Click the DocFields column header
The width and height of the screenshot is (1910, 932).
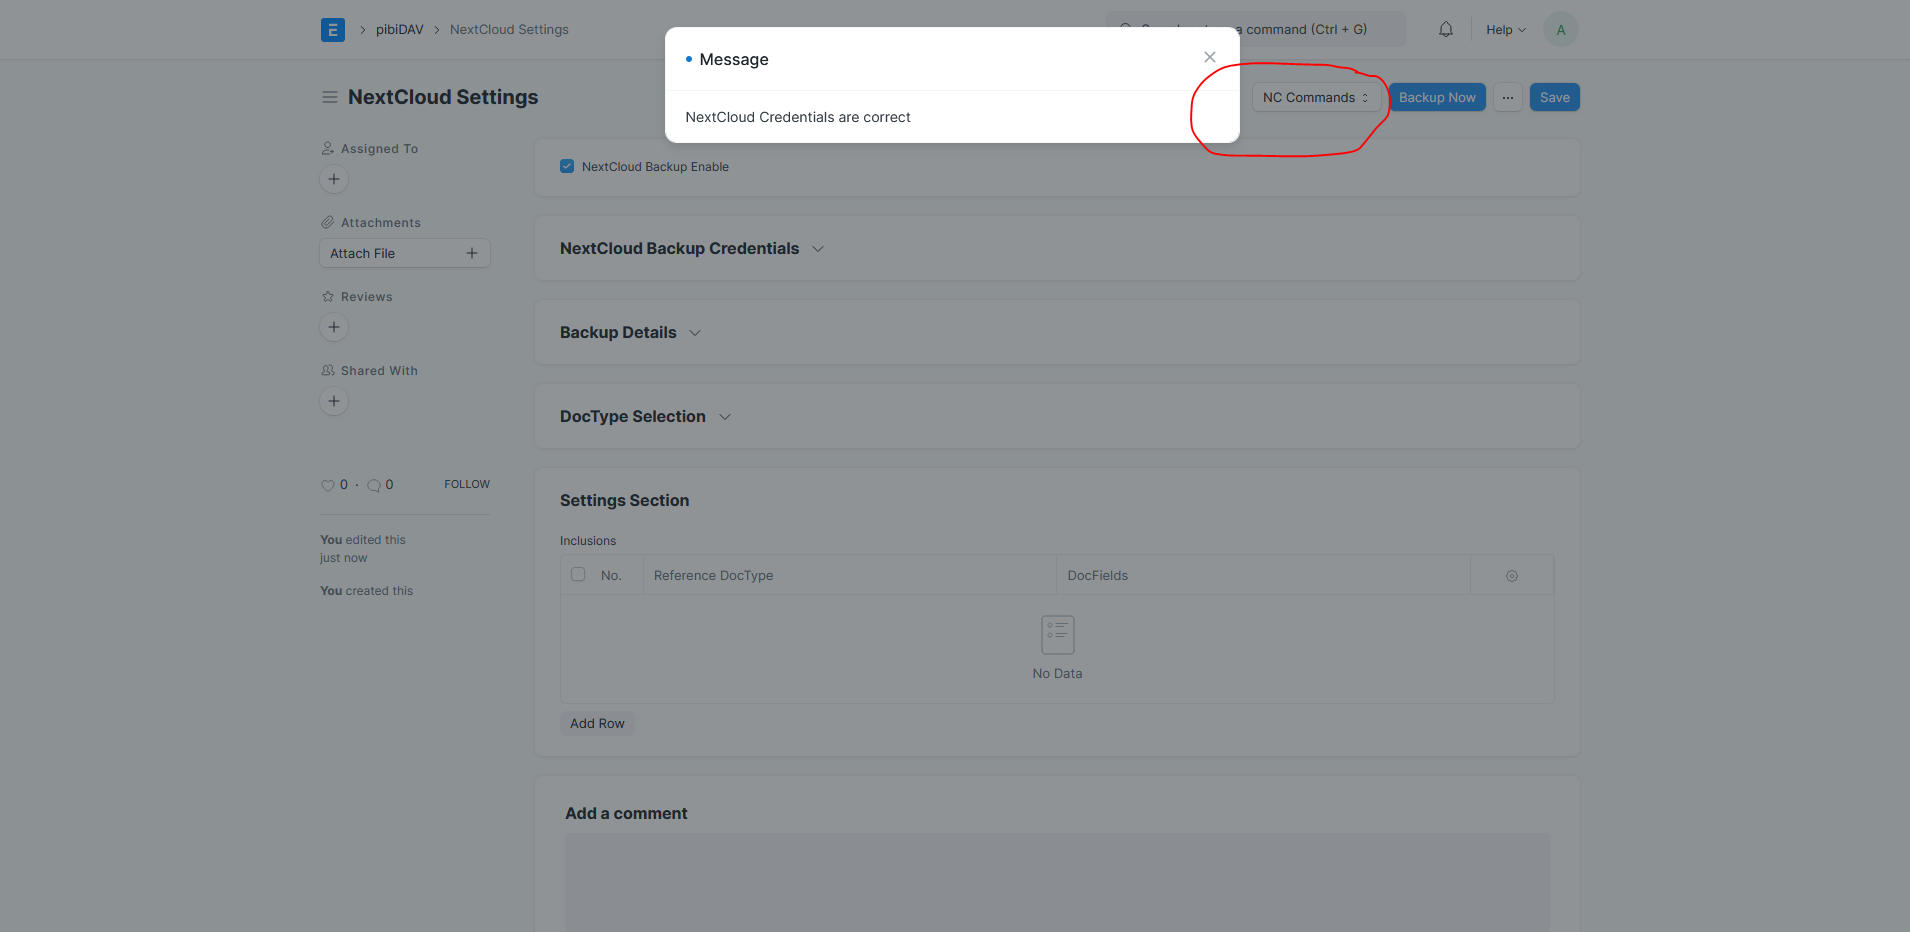1263,575
